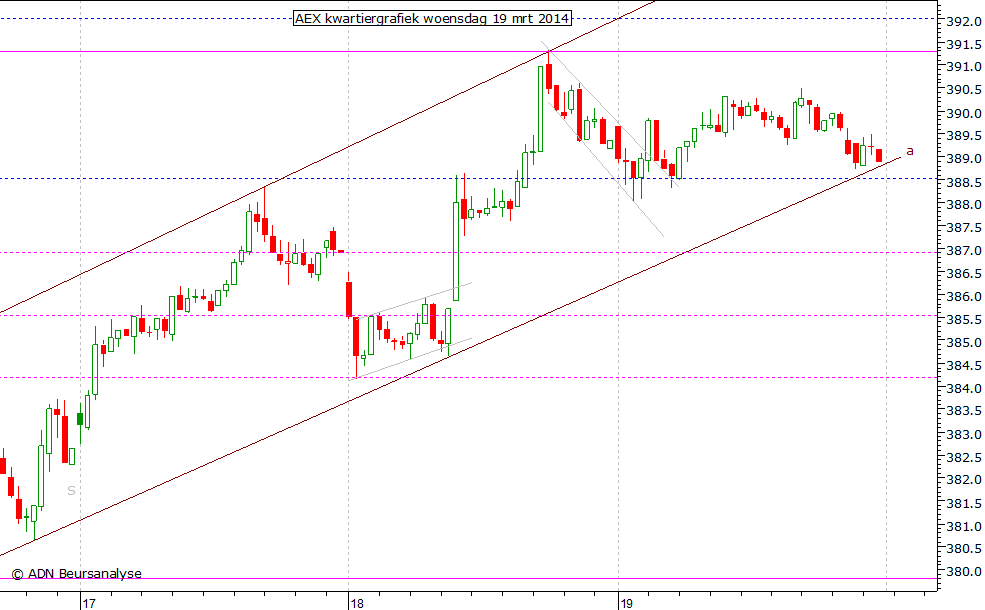The image size is (985, 610).
Task: Click the price label 385.5
Action: click(x=964, y=320)
